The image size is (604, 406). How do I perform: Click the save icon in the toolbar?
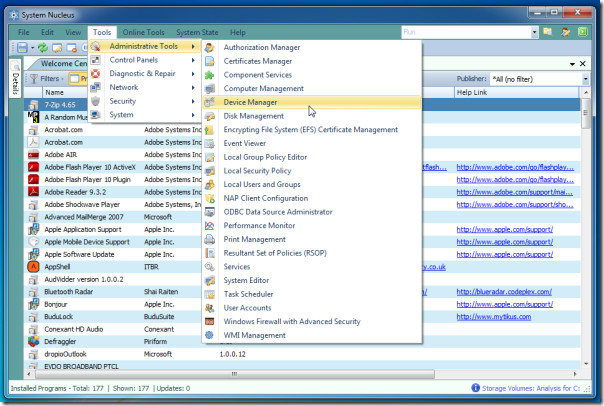point(22,48)
